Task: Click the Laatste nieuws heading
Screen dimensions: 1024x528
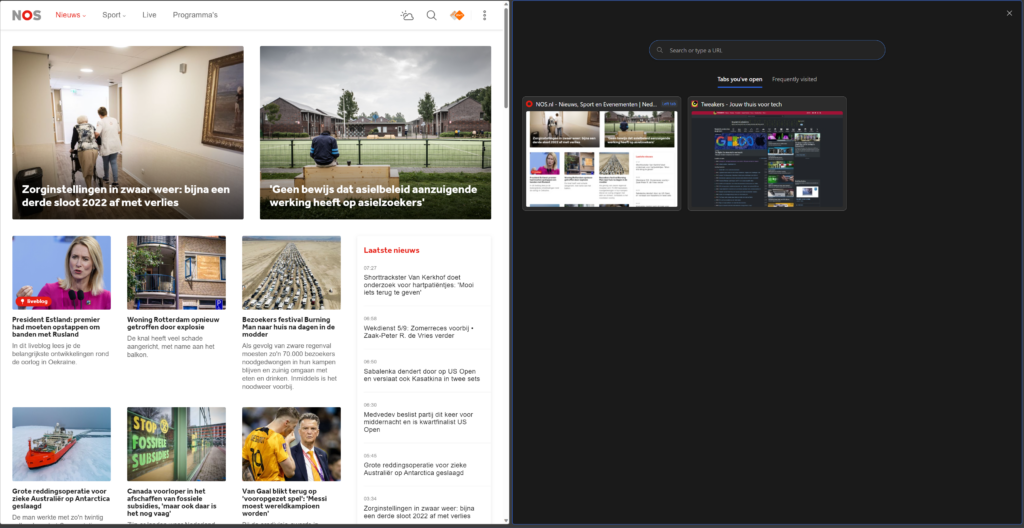Action: 391,250
